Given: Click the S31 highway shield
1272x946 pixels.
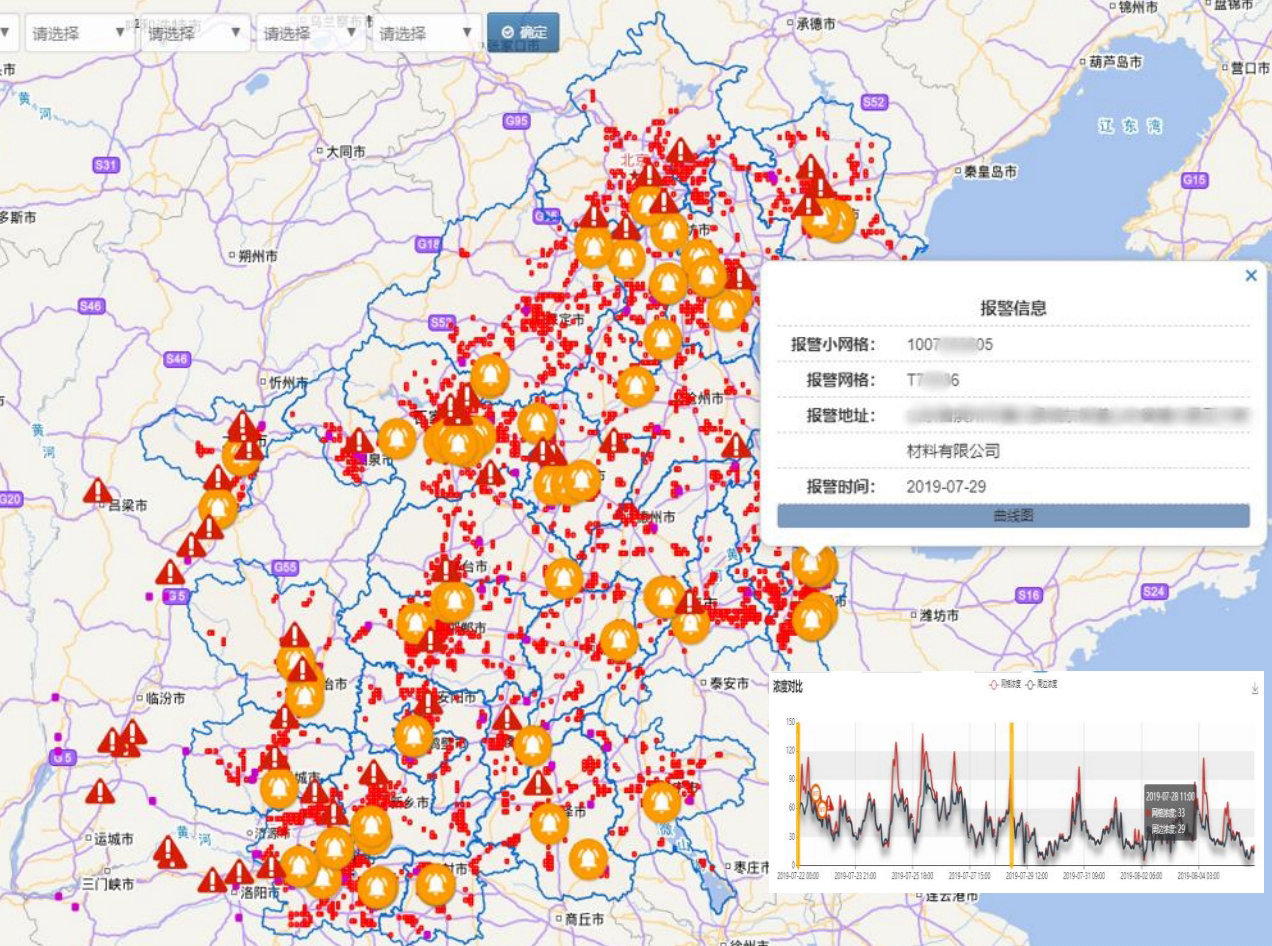Looking at the screenshot, I should tap(106, 166).
